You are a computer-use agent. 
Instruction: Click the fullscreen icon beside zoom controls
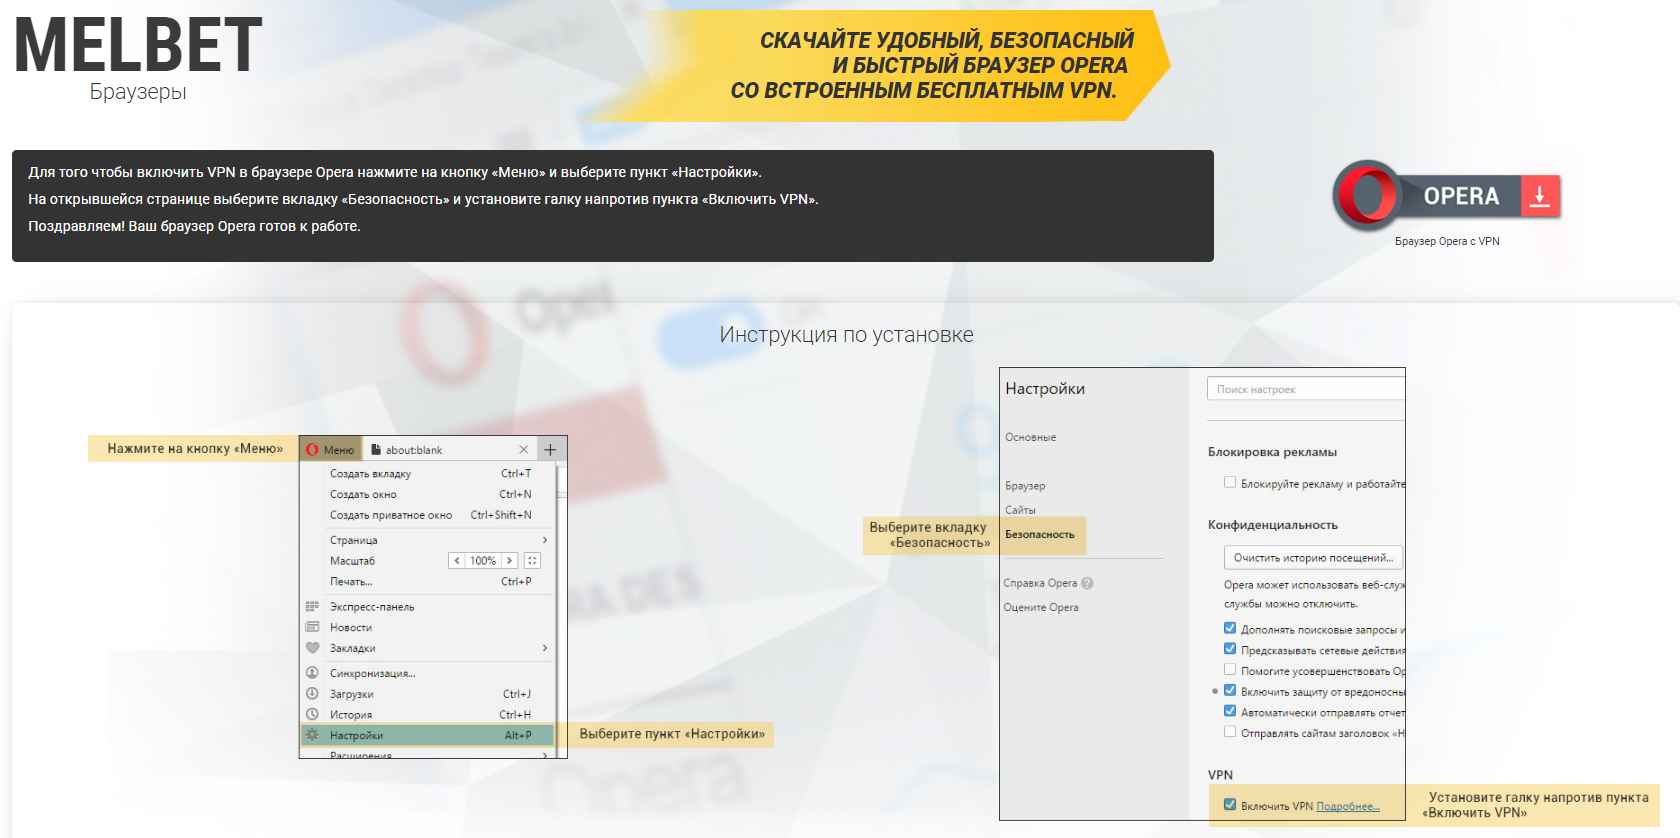(532, 561)
